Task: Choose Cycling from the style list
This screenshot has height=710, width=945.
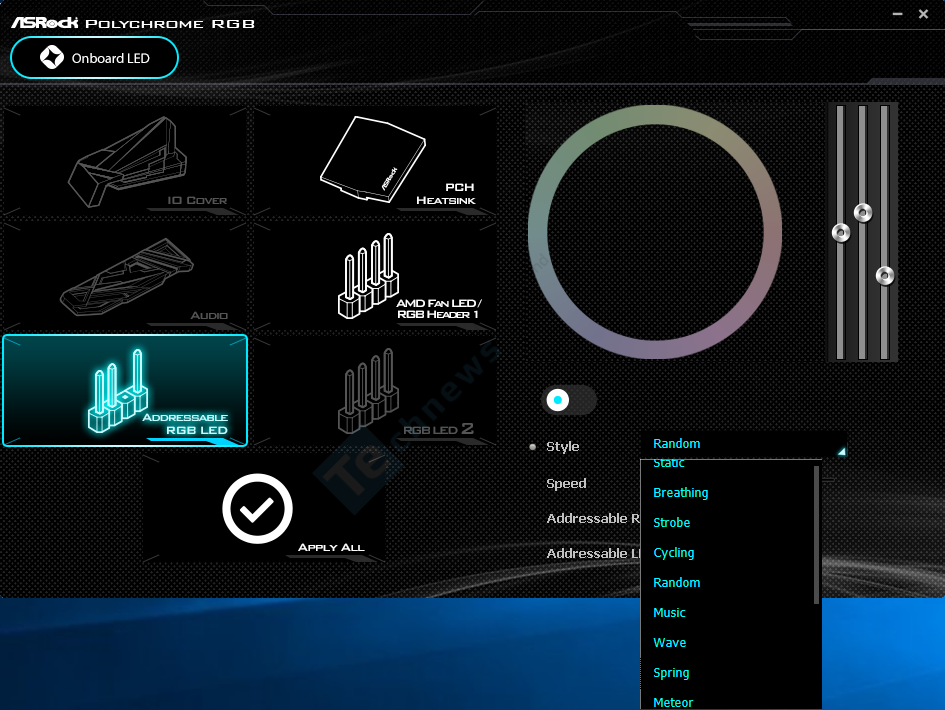Action: pos(673,553)
